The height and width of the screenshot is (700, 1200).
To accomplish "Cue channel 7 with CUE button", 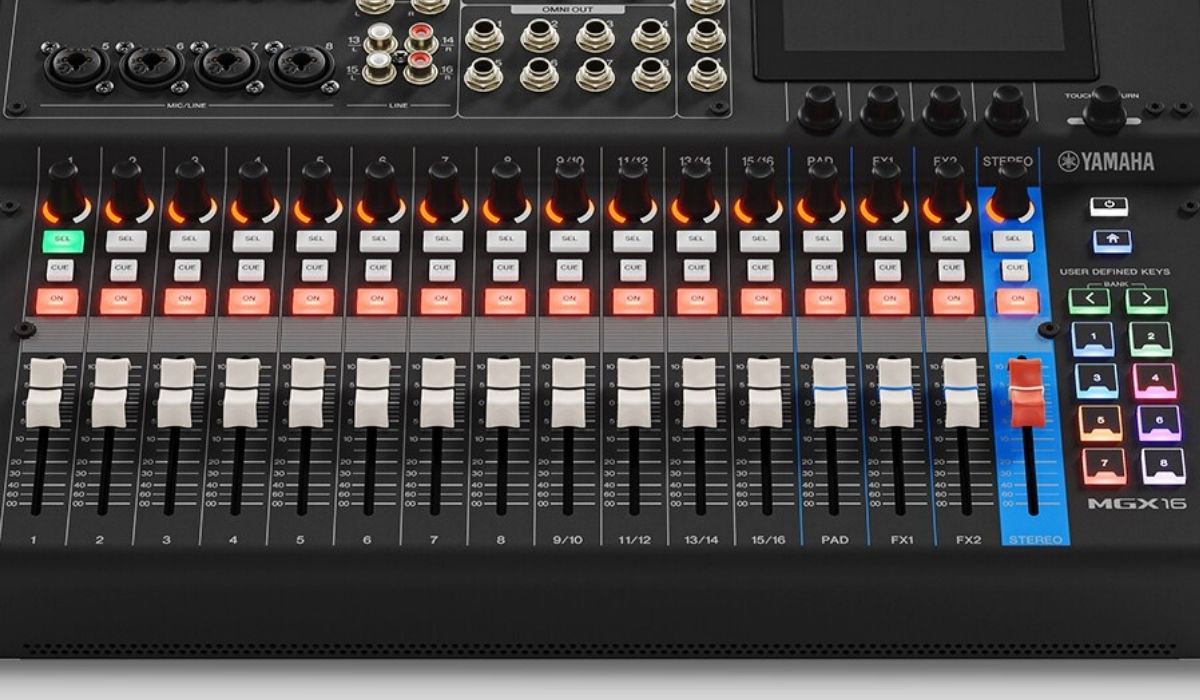I will pyautogui.click(x=442, y=270).
